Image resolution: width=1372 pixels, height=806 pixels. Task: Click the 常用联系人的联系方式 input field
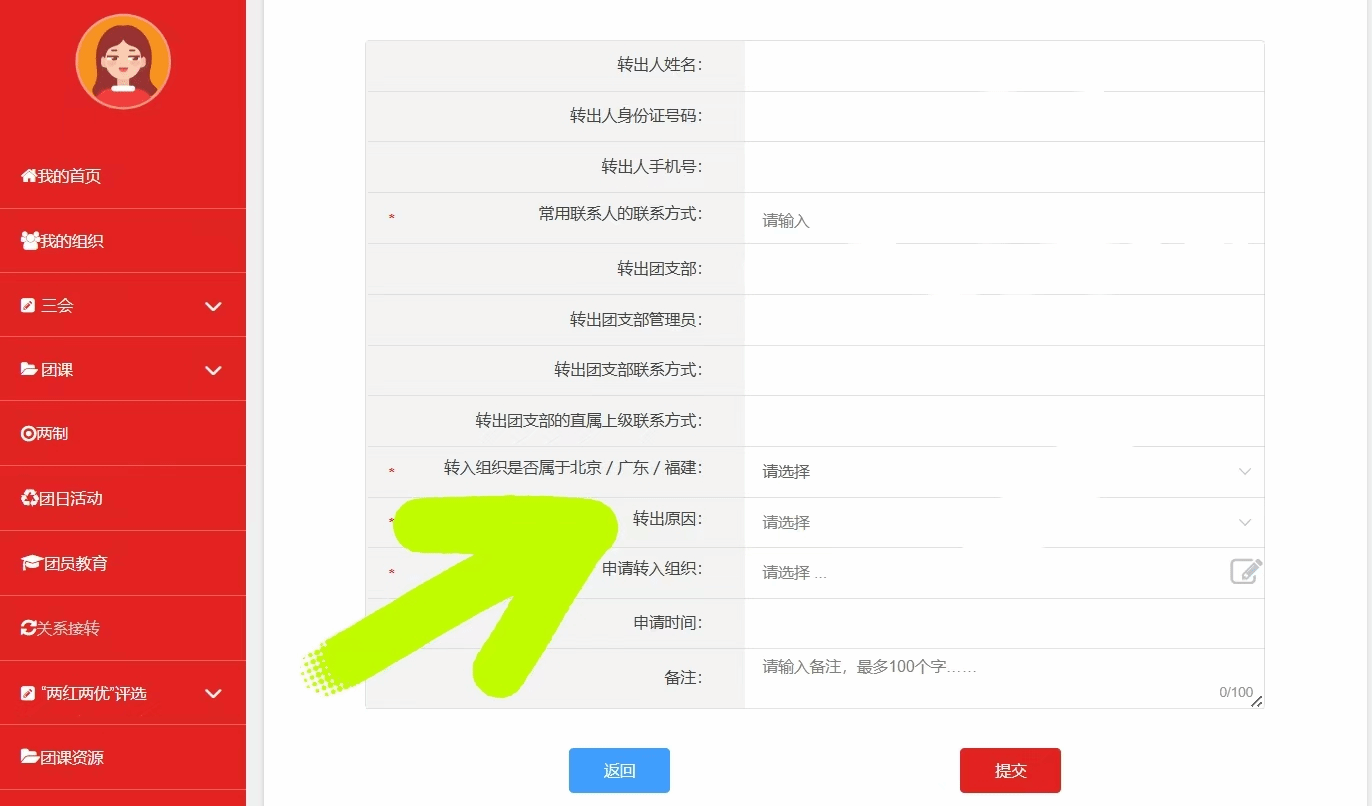point(1004,220)
